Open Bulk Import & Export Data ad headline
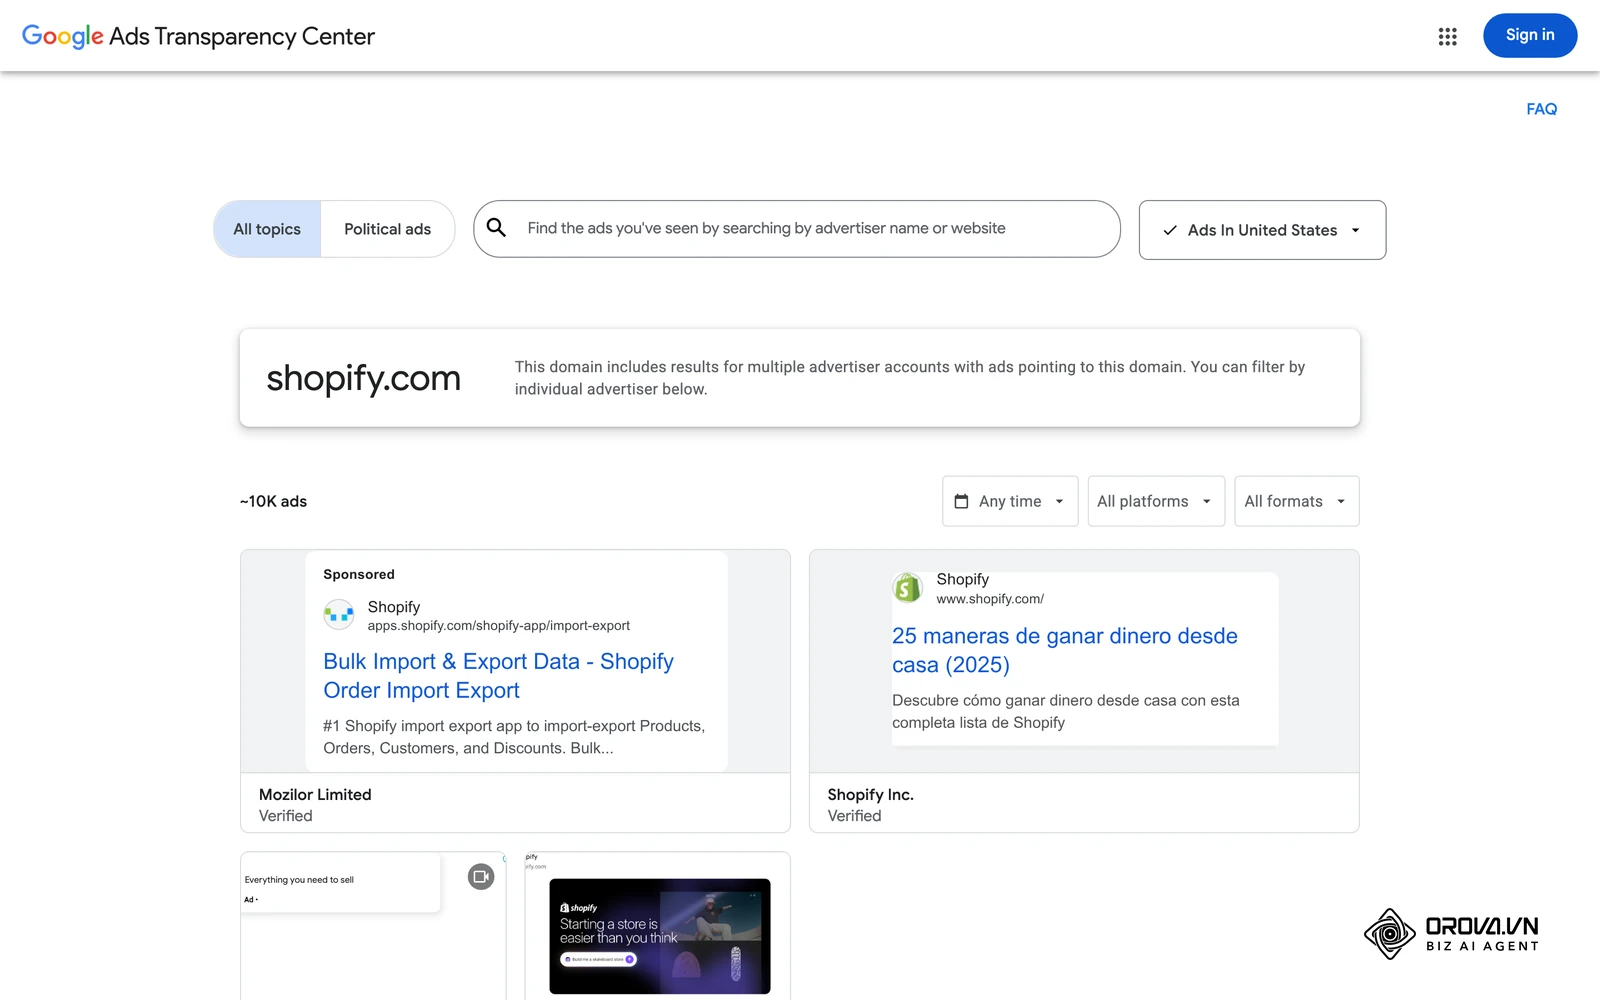Image resolution: width=1600 pixels, height=1000 pixels. (498, 676)
